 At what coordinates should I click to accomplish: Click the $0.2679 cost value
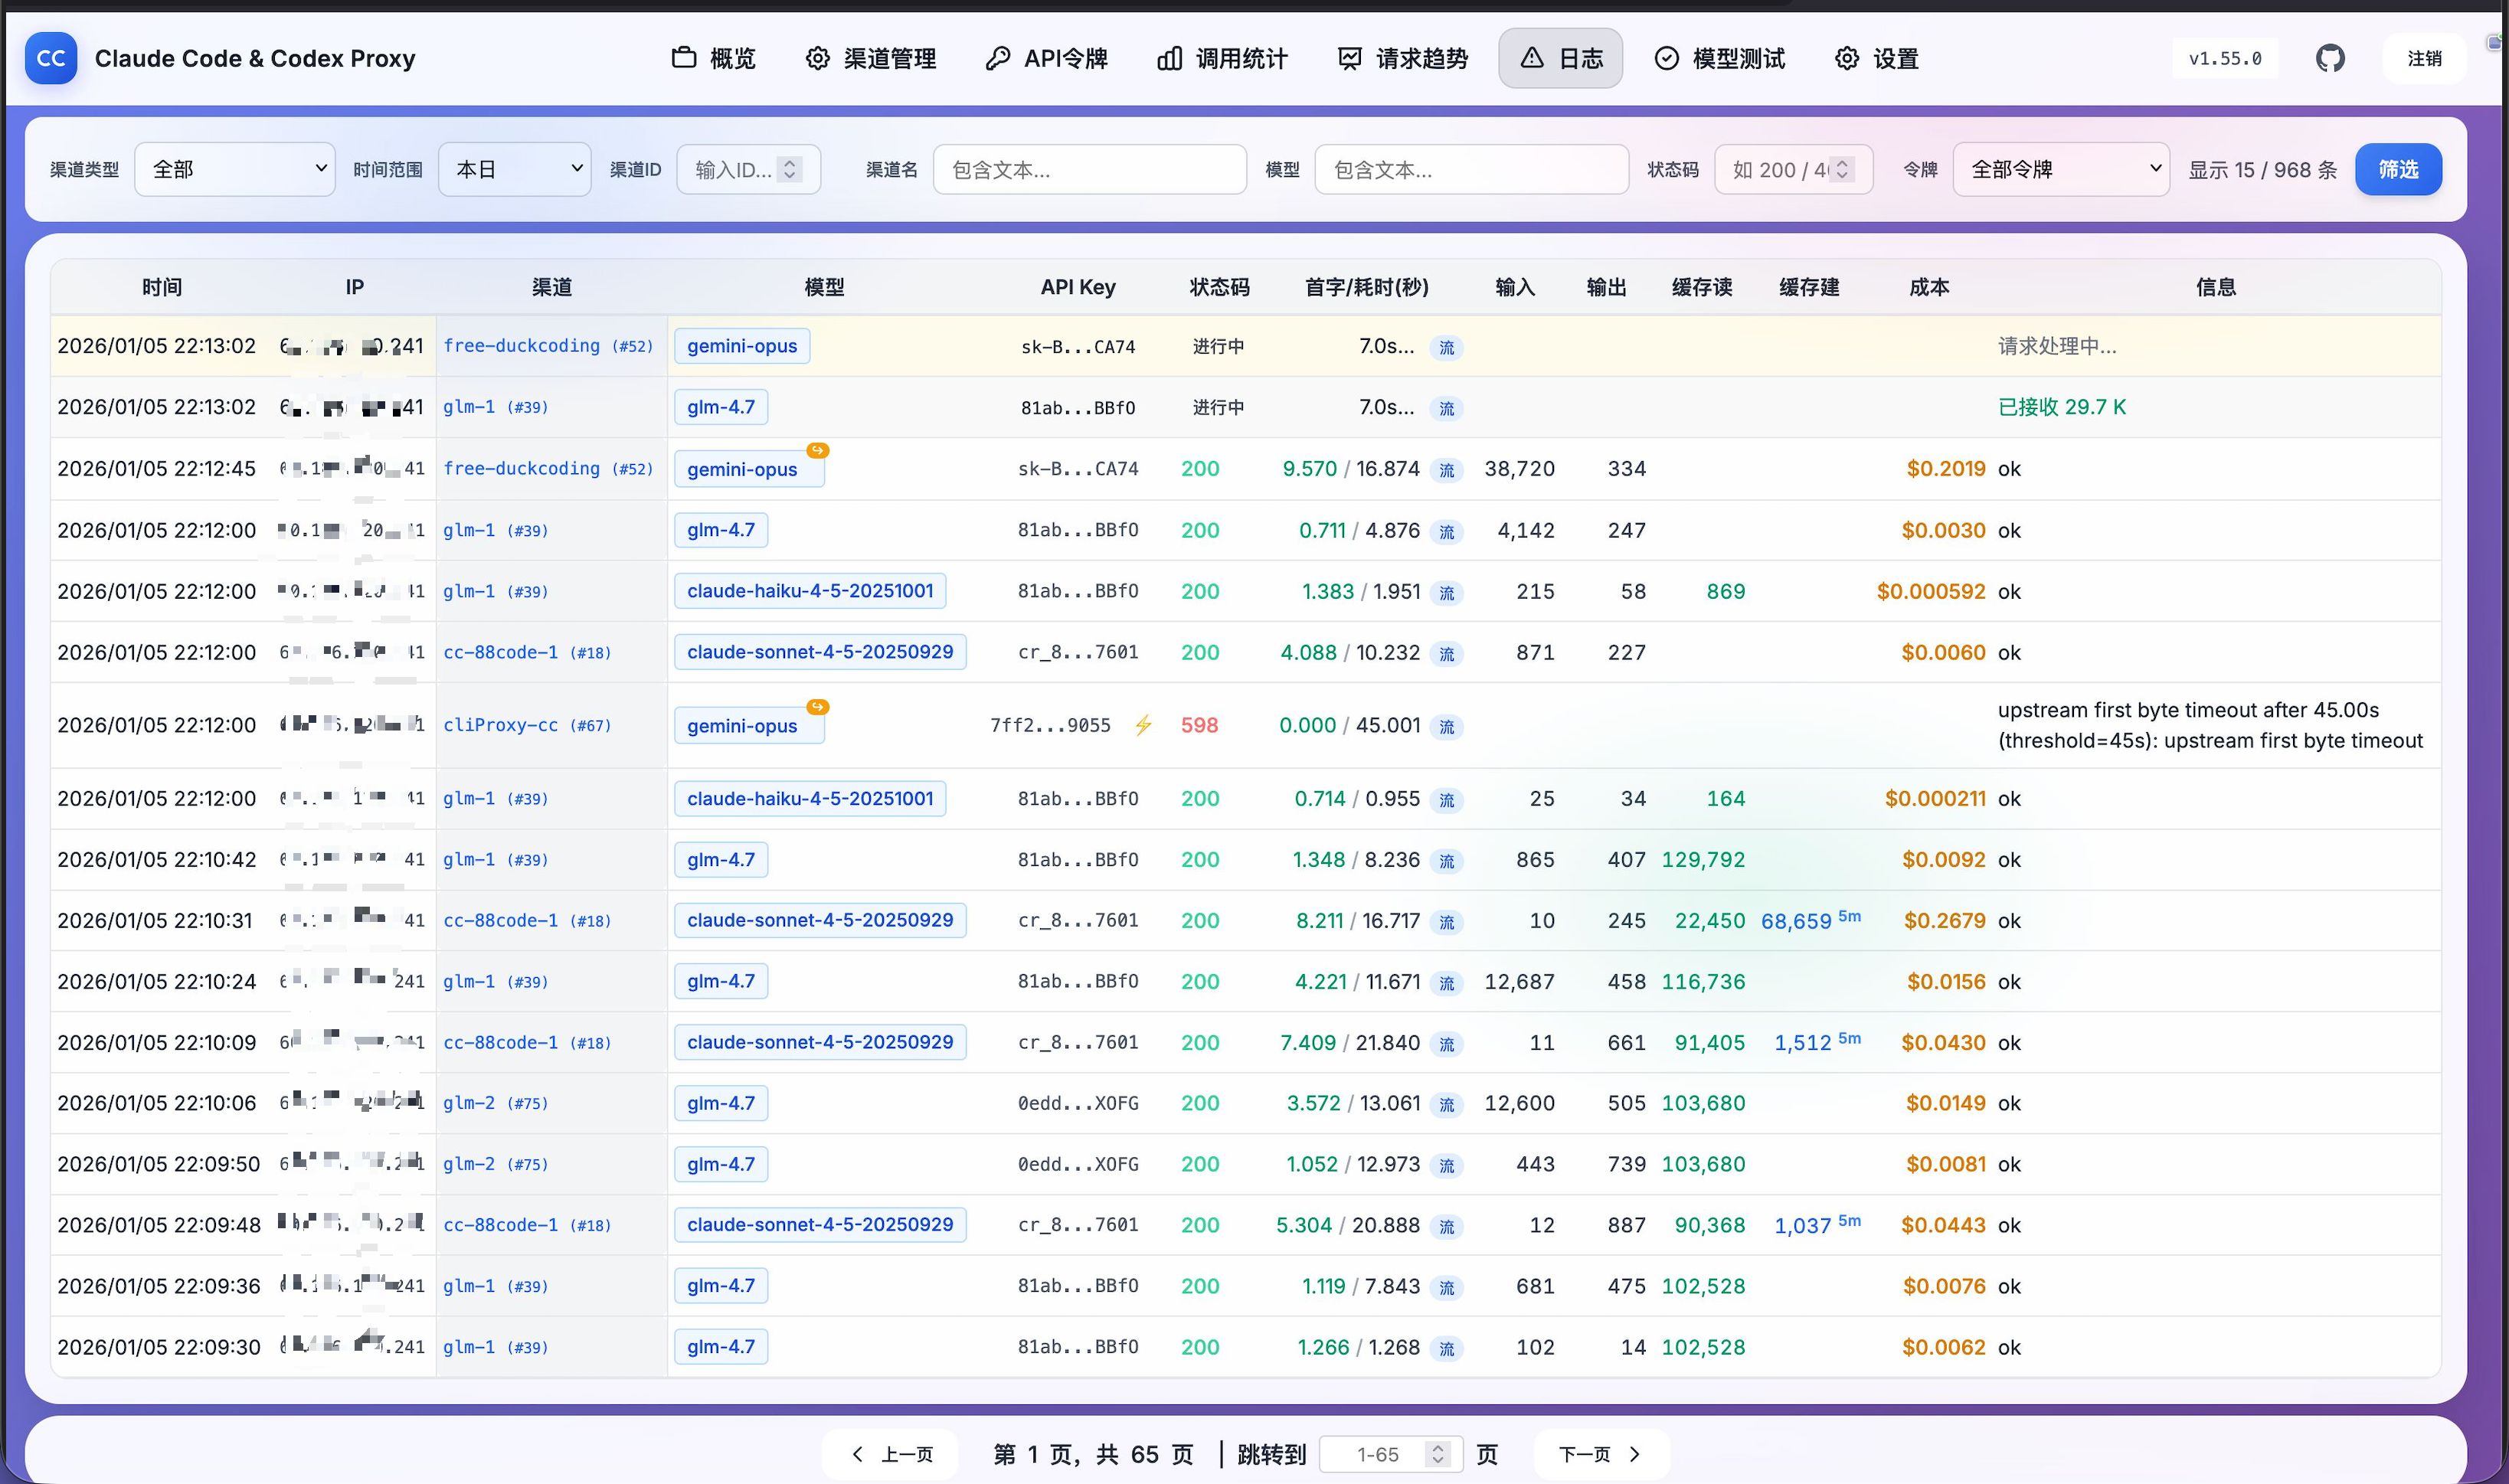coord(1944,920)
